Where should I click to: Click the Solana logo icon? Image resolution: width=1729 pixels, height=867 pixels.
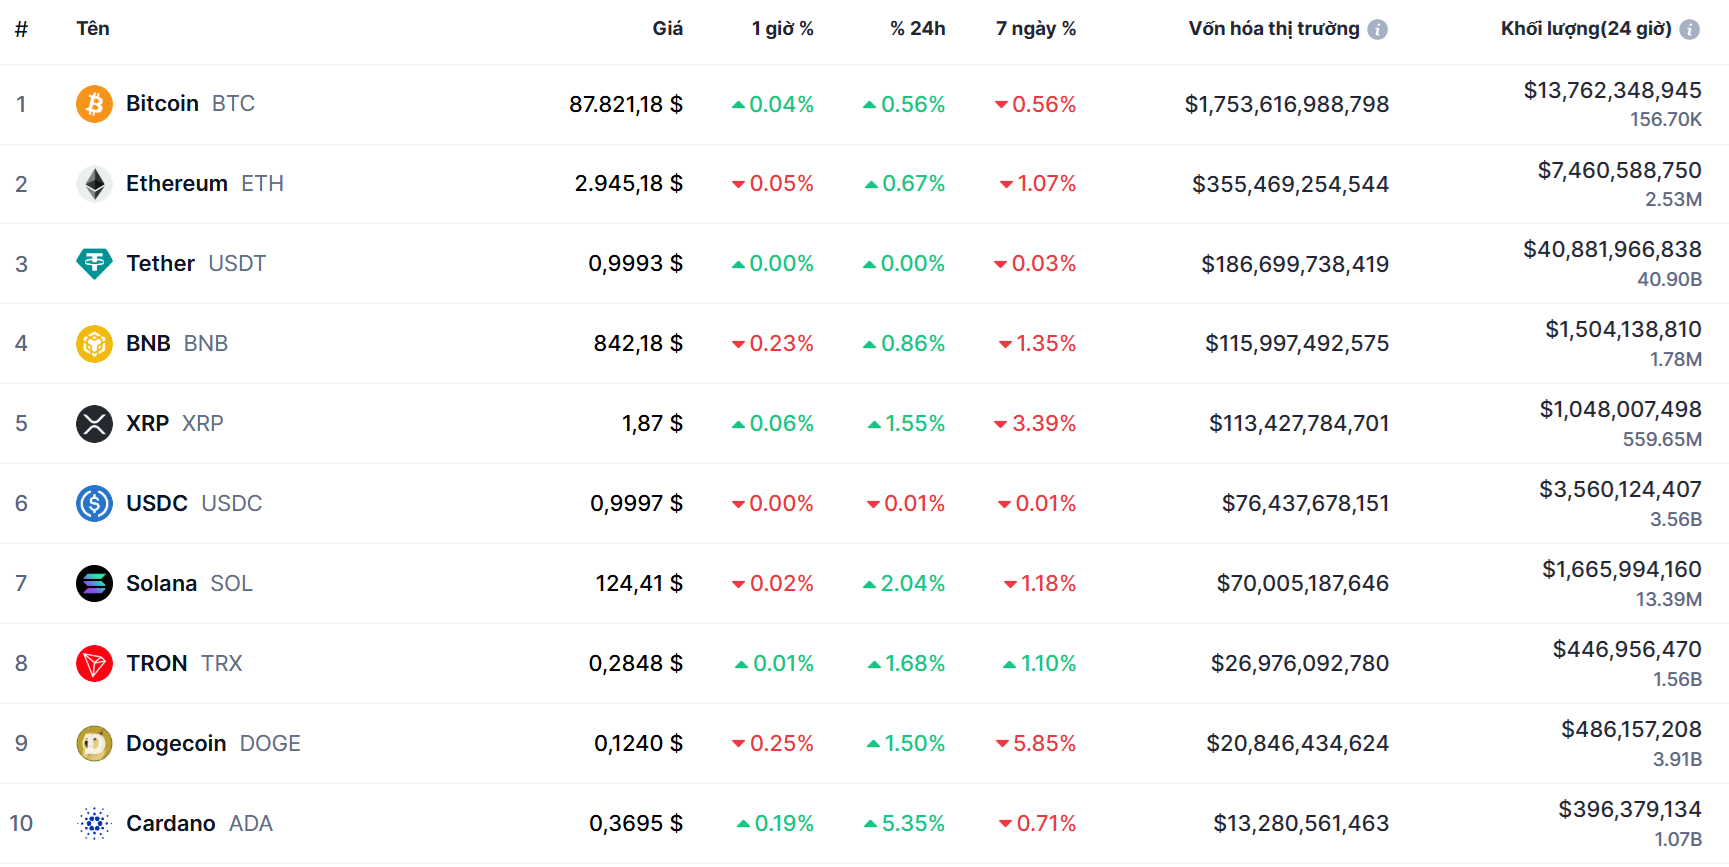tap(94, 583)
